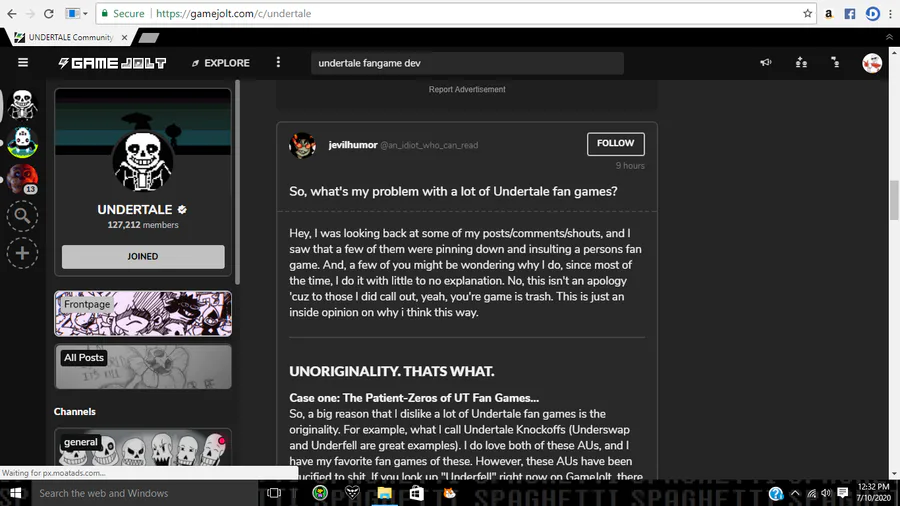Click the Game Jolt logo

[x=112, y=63]
